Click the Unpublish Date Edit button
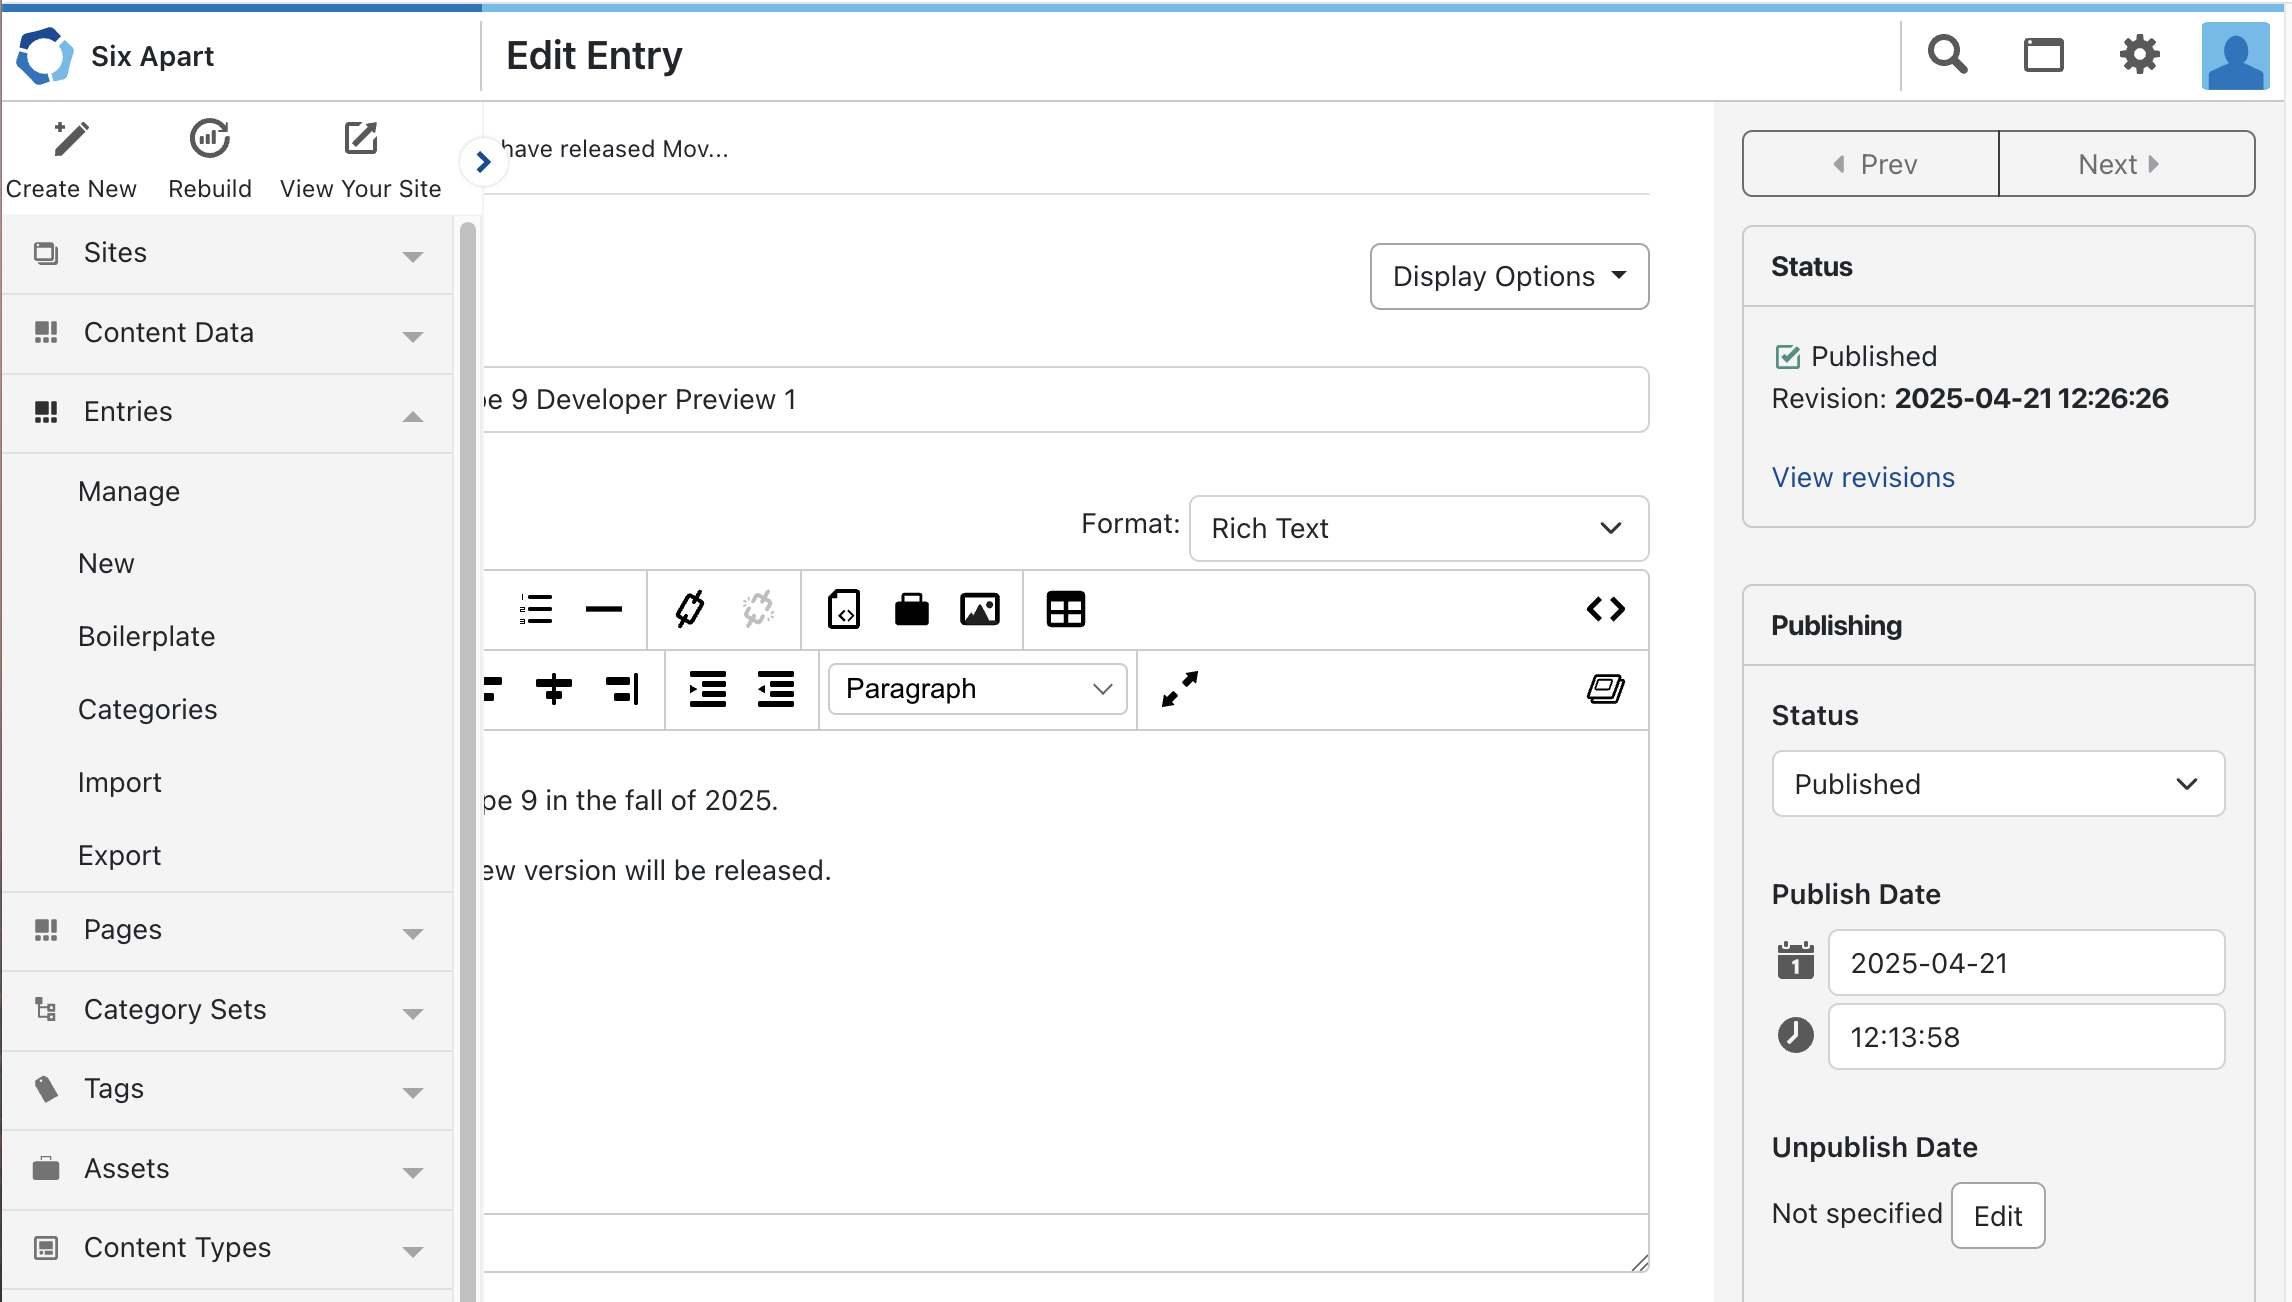 point(1997,1216)
